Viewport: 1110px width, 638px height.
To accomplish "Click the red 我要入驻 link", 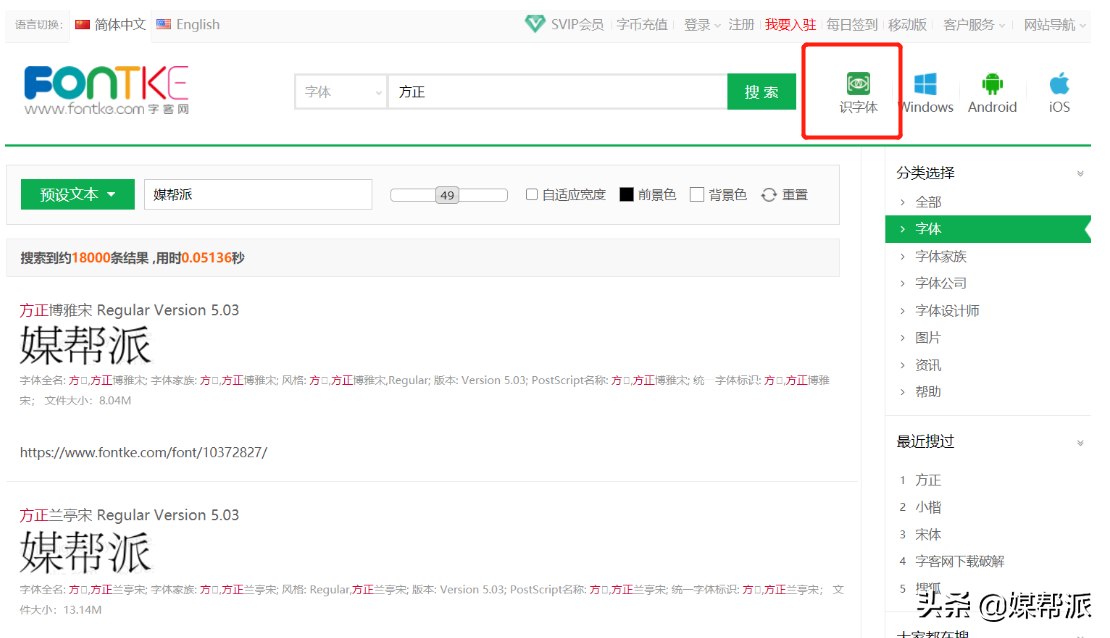I will pos(790,25).
